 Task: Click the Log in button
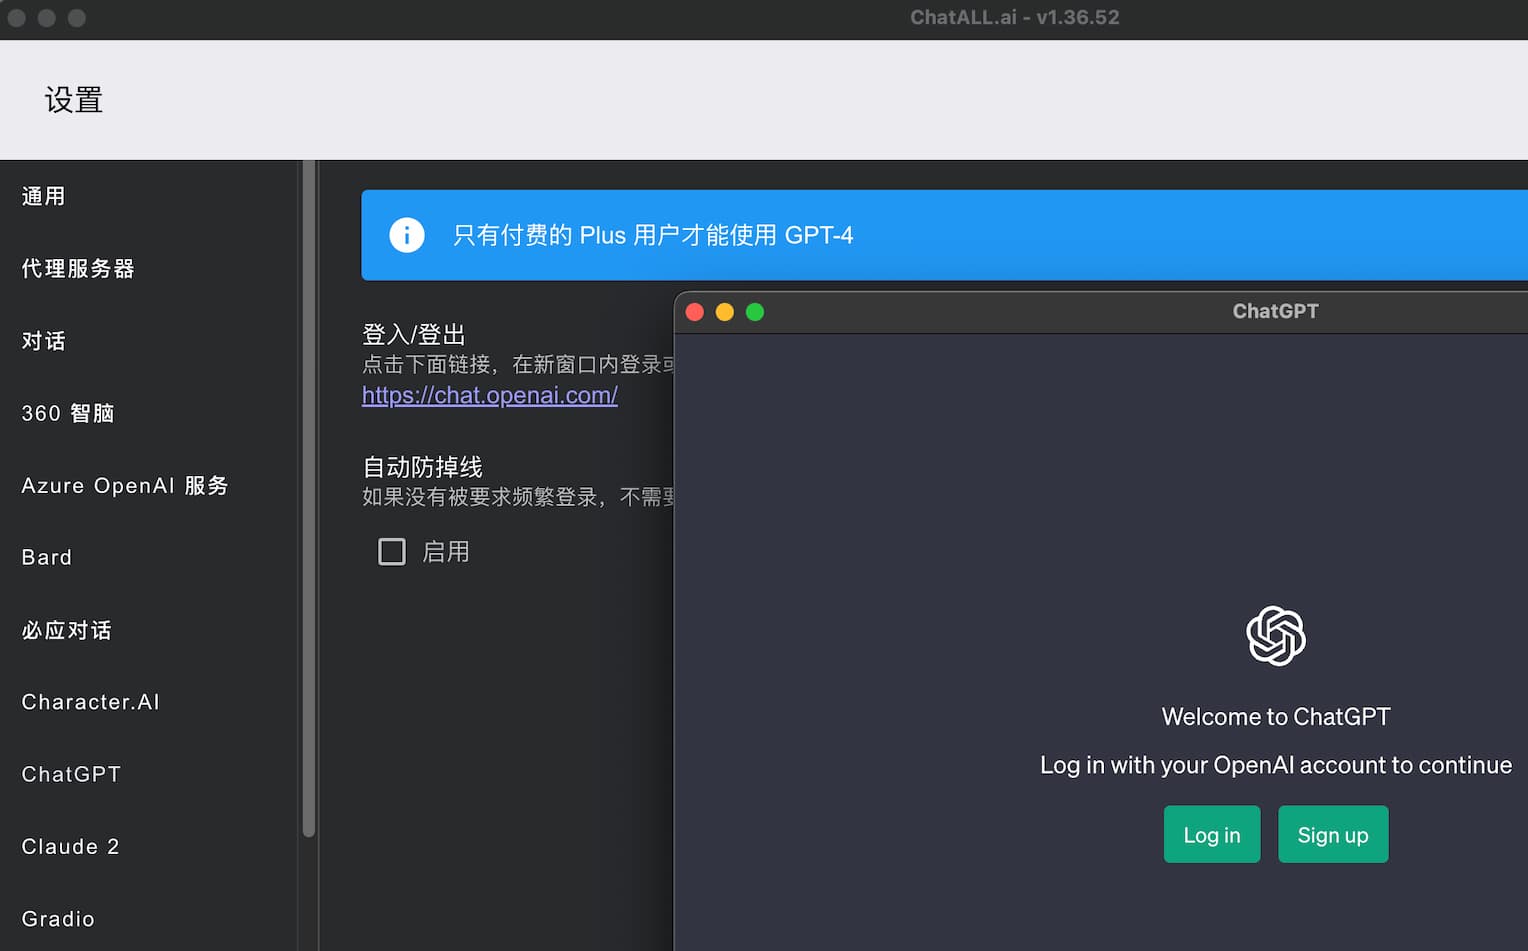tap(1212, 834)
